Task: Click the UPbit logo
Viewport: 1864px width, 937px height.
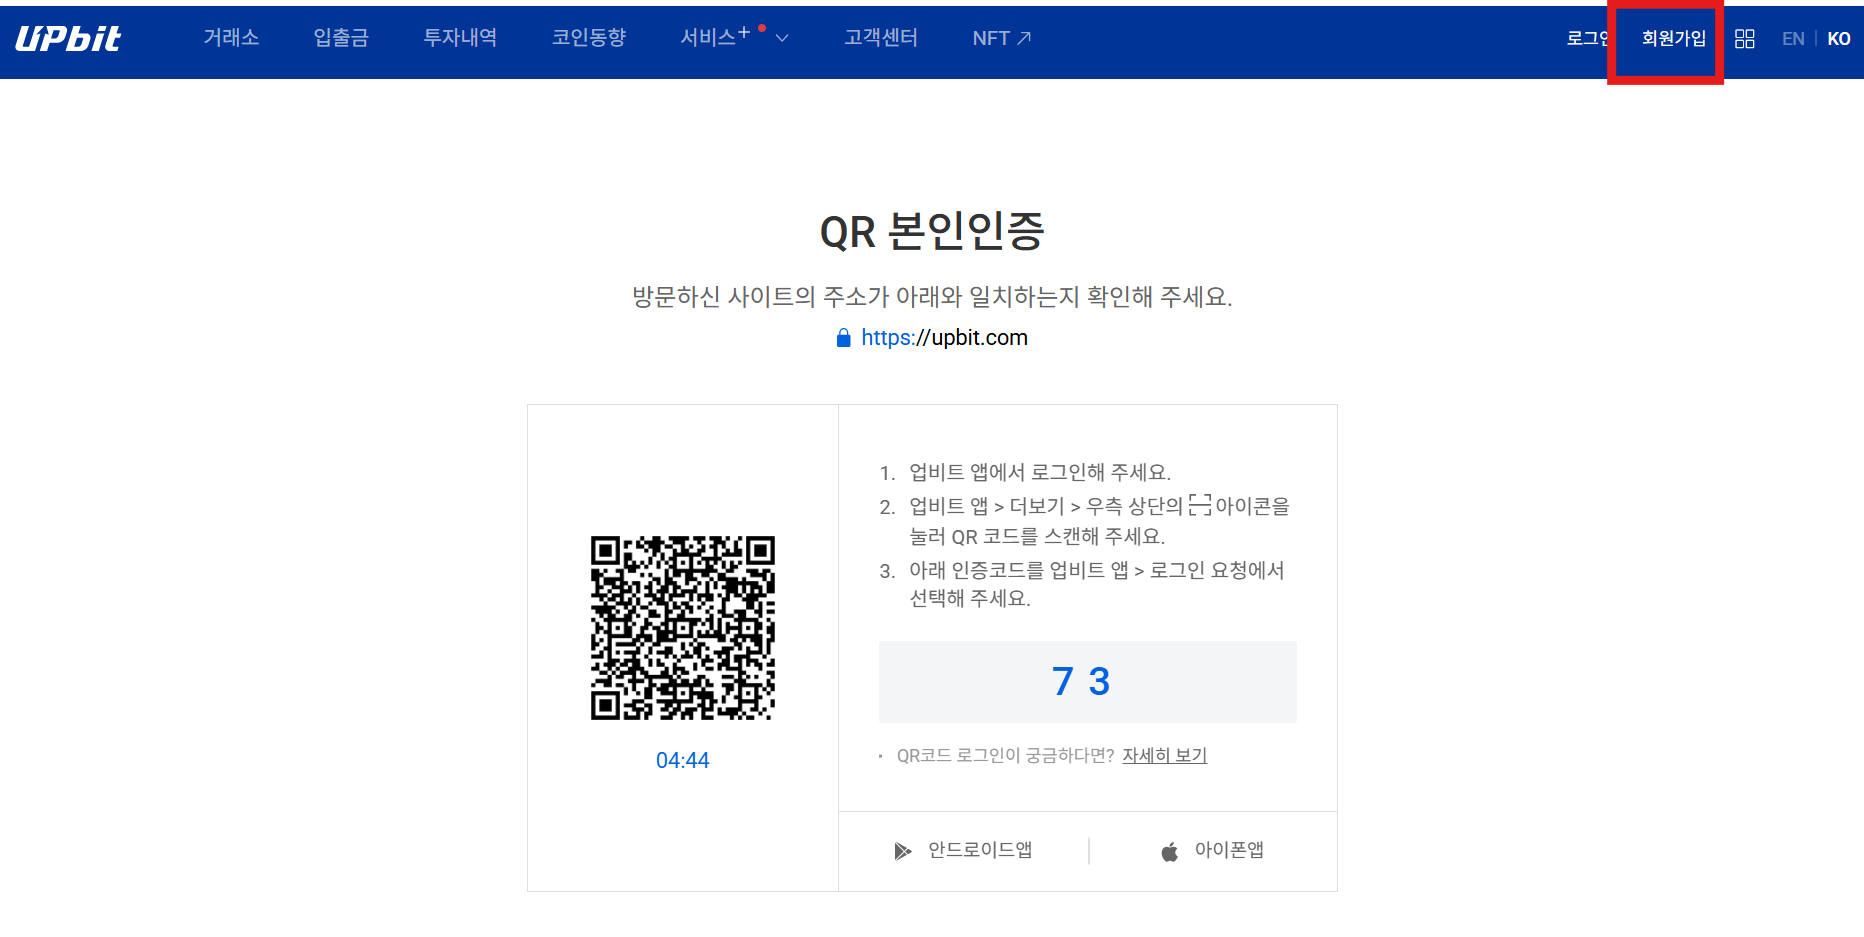Action: coord(68,38)
